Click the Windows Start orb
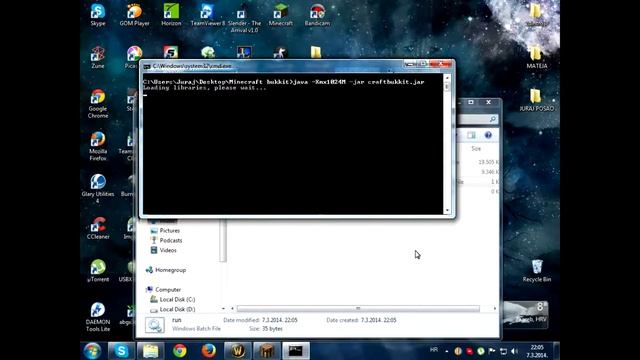Image resolution: width=640 pixels, height=360 pixels. 93,351
